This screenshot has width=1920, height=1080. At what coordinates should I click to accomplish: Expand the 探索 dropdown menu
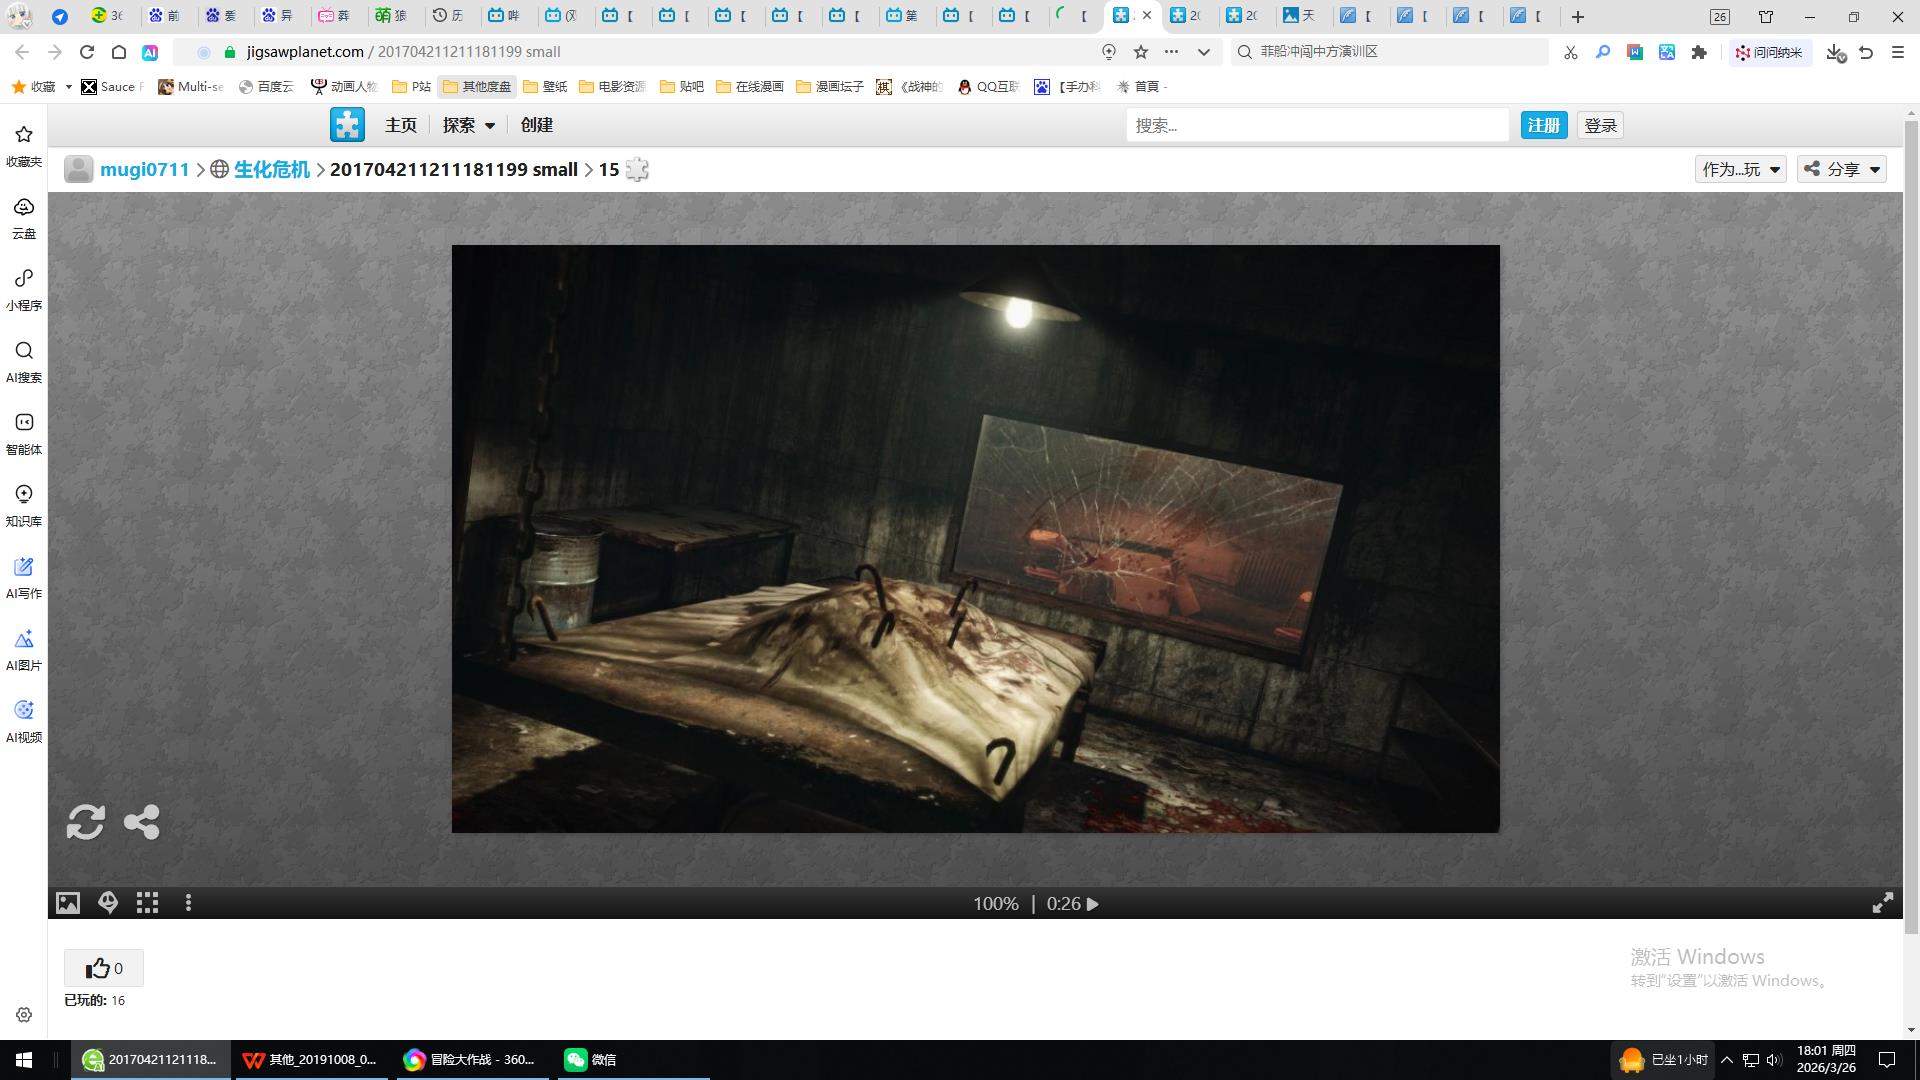click(468, 125)
